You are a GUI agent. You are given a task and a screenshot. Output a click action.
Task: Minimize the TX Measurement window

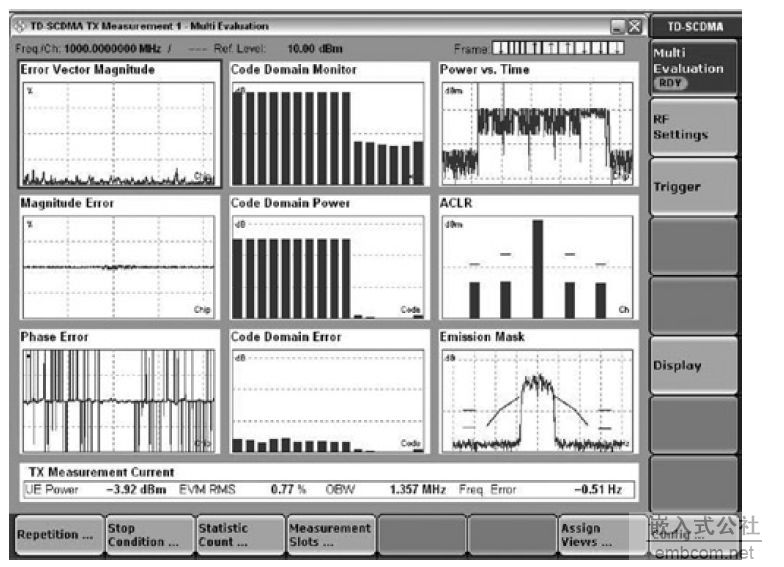(x=618, y=26)
